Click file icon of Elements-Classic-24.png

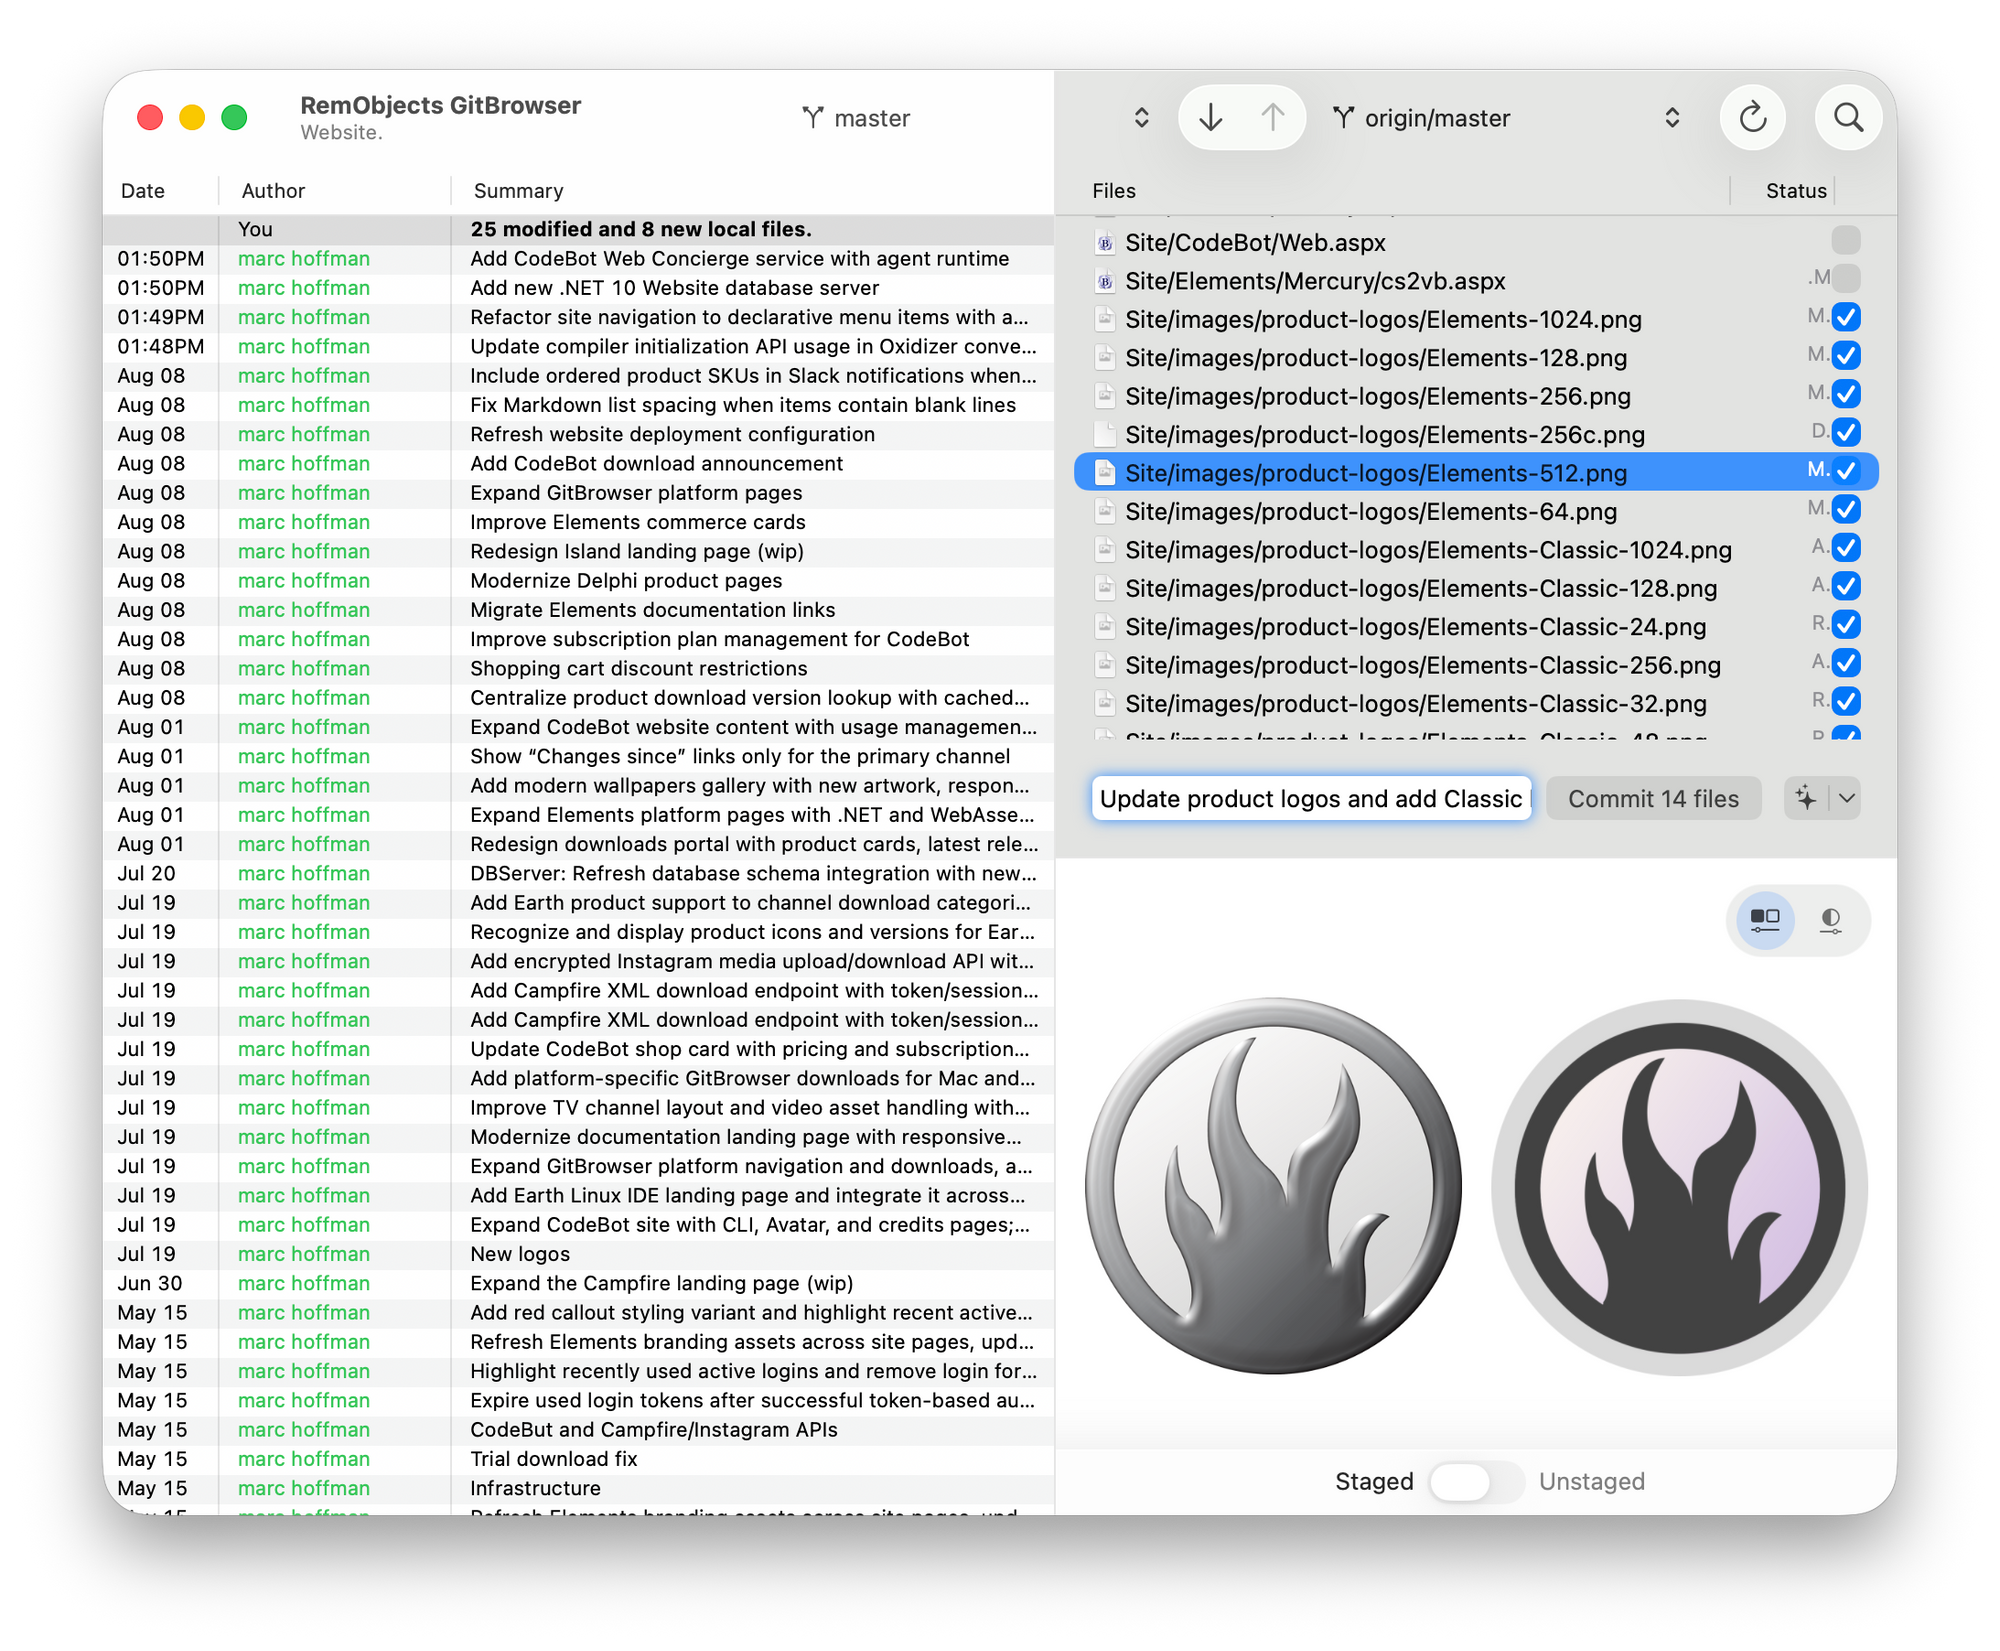point(1105,627)
